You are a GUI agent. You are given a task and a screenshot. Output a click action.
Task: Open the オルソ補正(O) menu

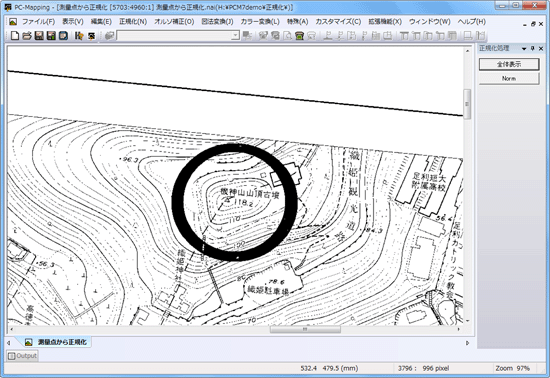(174, 22)
